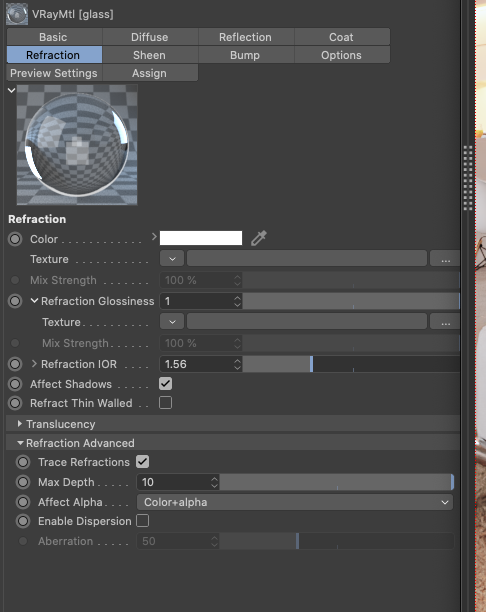The width and height of the screenshot is (486, 612).
Task: Open the Affect Alpha Color+alpha dropdown
Action: (x=295, y=502)
